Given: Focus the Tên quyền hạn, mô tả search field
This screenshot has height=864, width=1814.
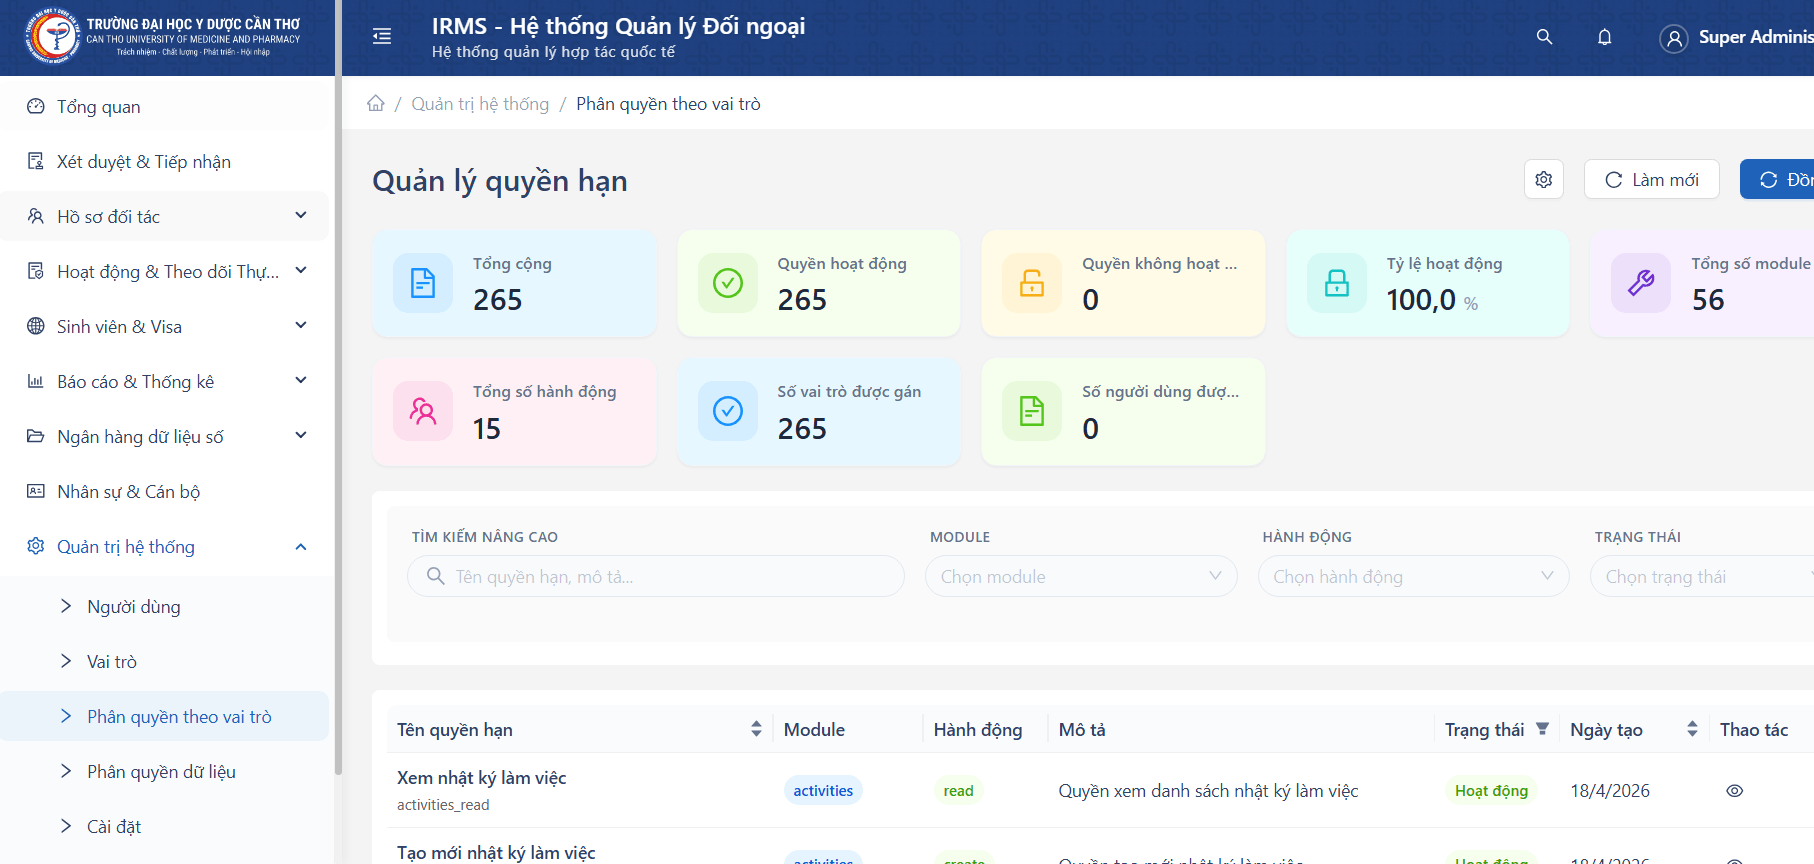Looking at the screenshot, I should [x=656, y=576].
